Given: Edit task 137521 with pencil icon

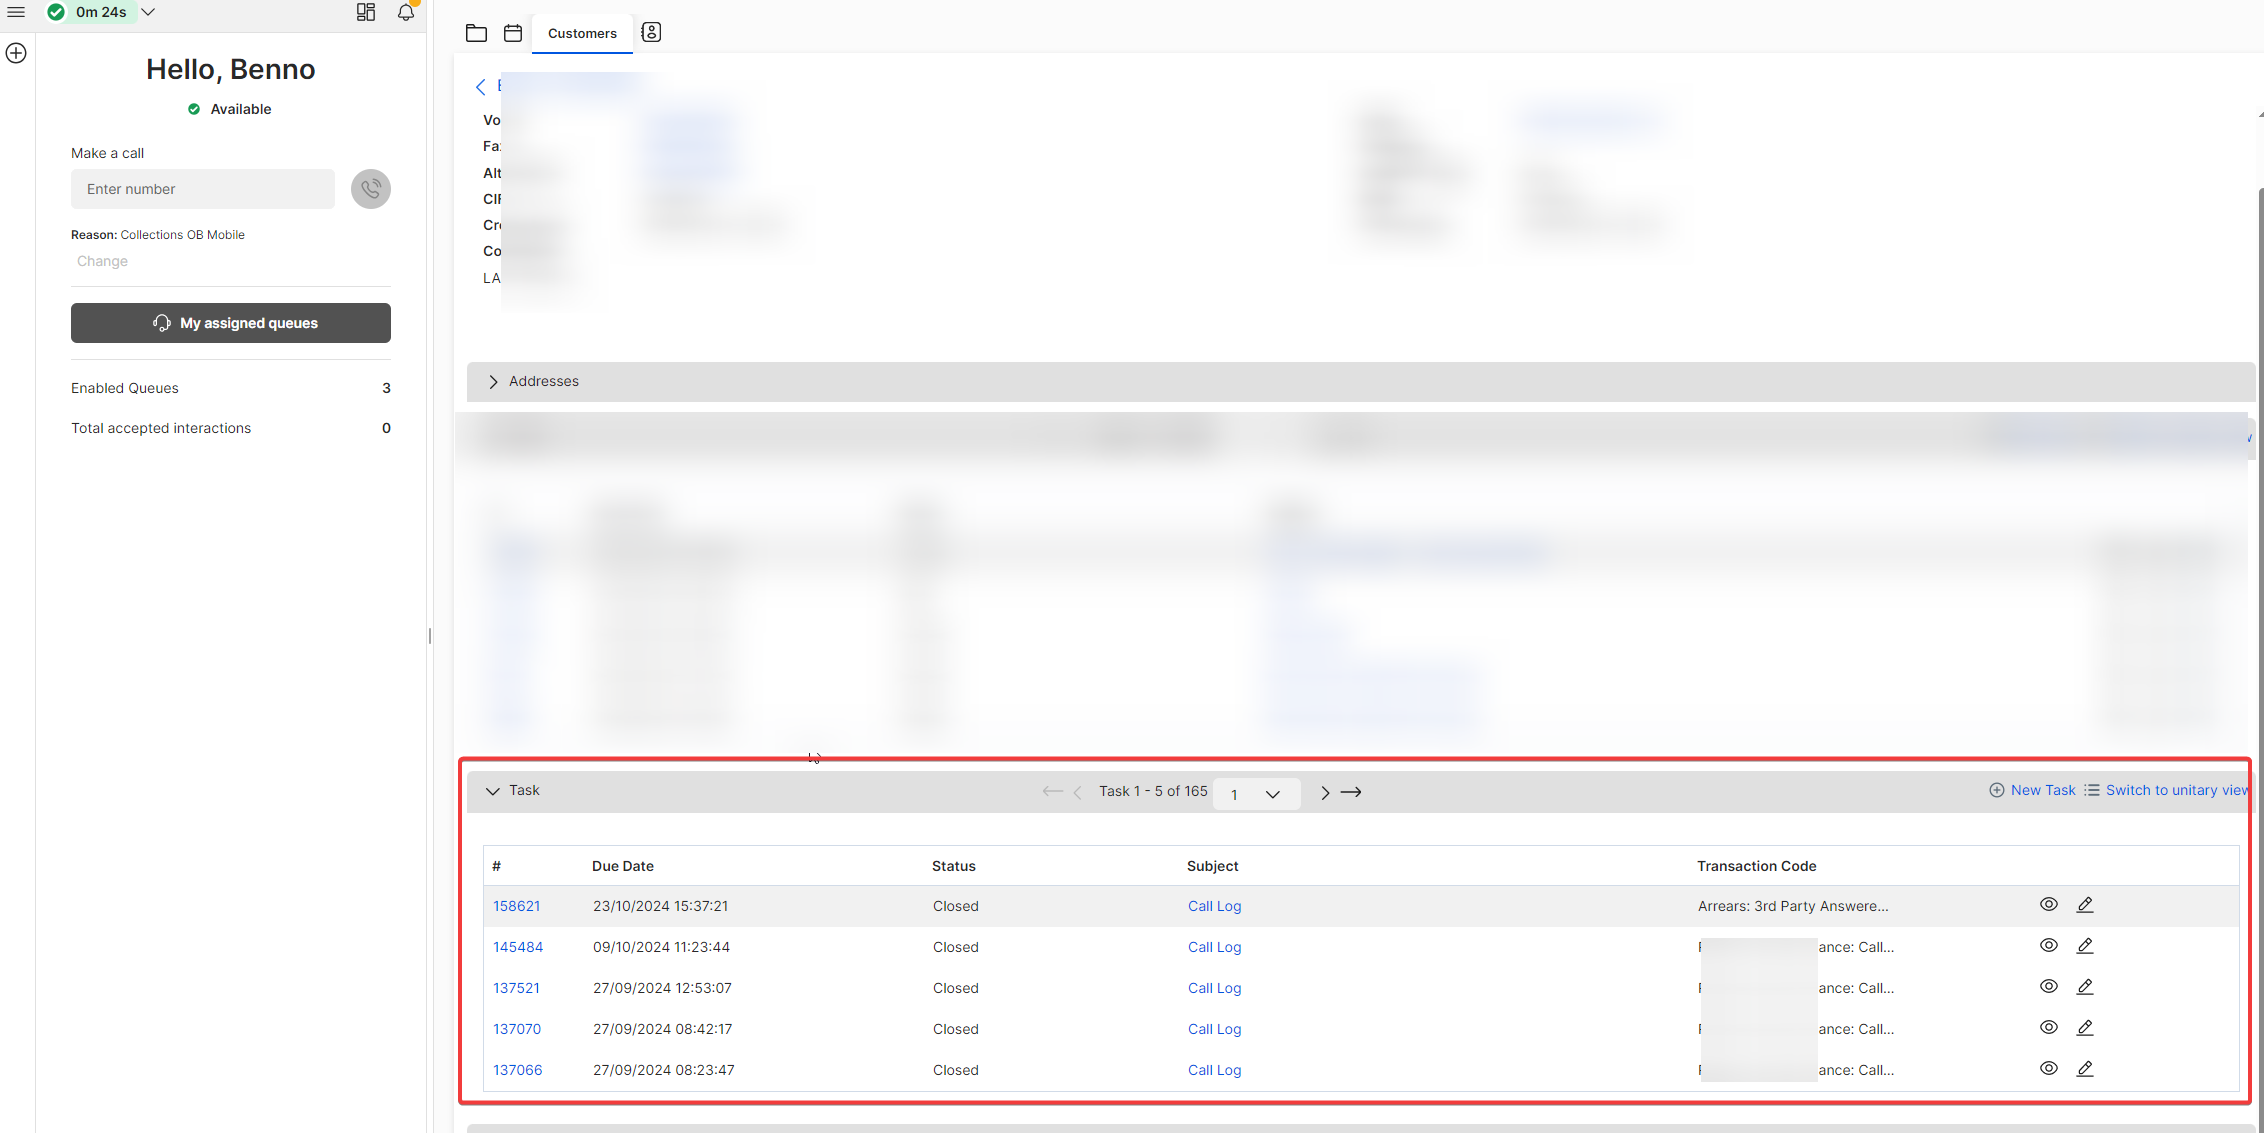Looking at the screenshot, I should pyautogui.click(x=2085, y=986).
